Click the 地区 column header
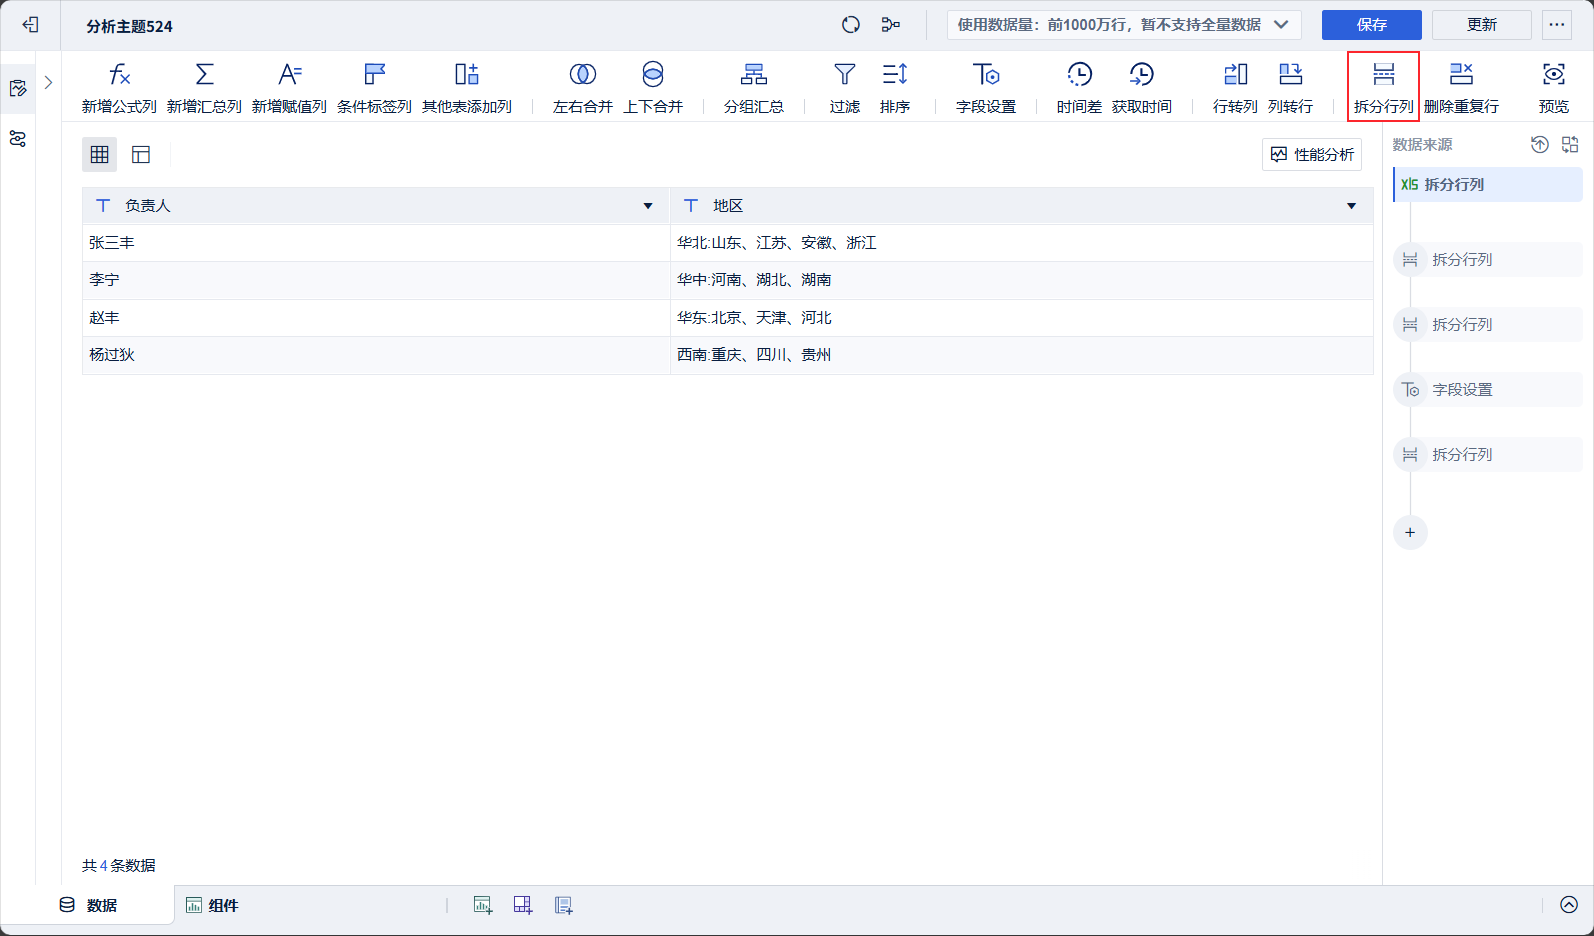The width and height of the screenshot is (1594, 936). 1021,206
